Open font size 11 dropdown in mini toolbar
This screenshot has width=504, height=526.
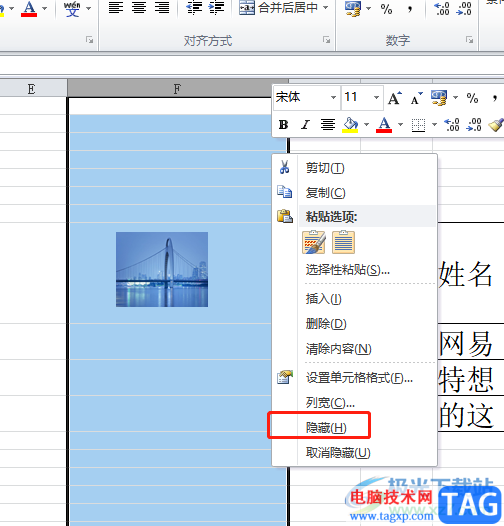point(376,98)
